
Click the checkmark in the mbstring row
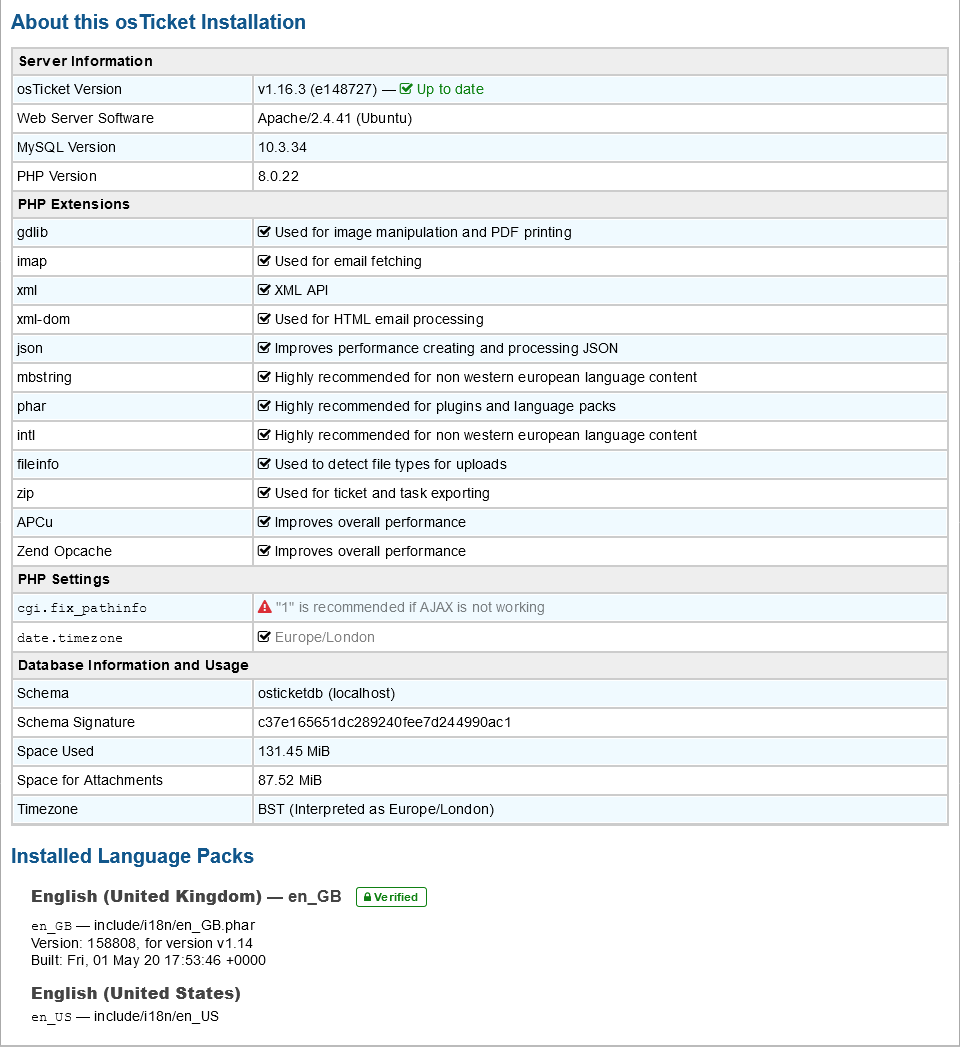click(265, 377)
